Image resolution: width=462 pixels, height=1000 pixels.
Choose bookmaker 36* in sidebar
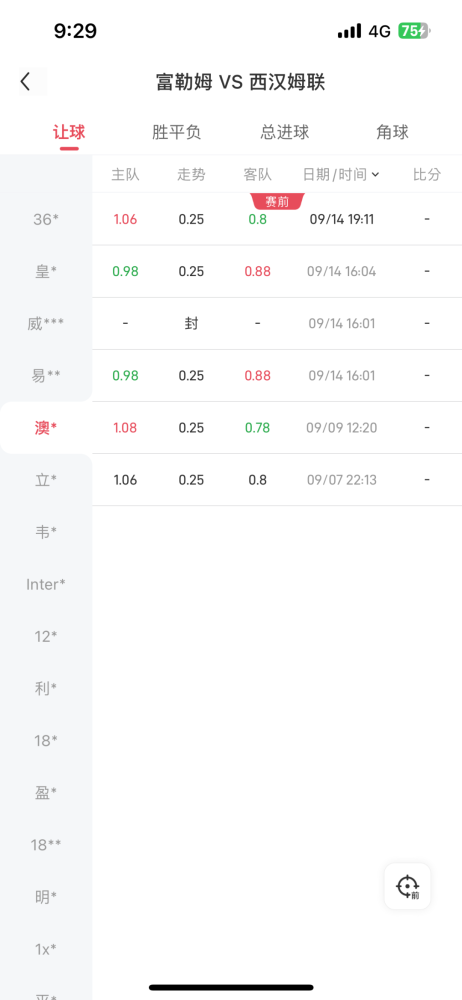46,219
